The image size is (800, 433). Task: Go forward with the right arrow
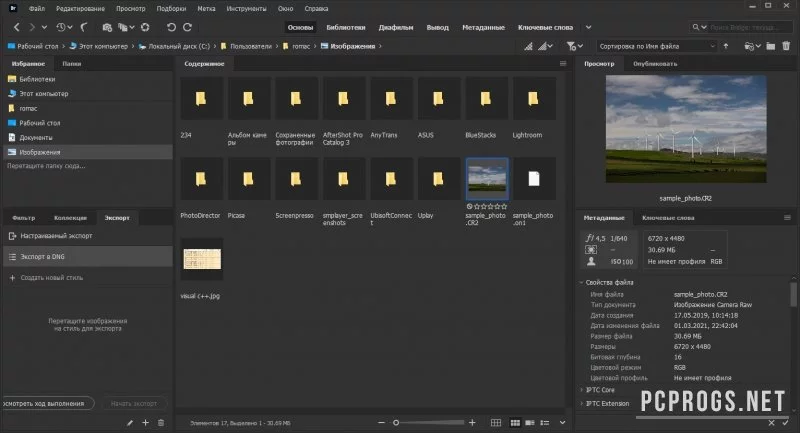click(x=32, y=28)
